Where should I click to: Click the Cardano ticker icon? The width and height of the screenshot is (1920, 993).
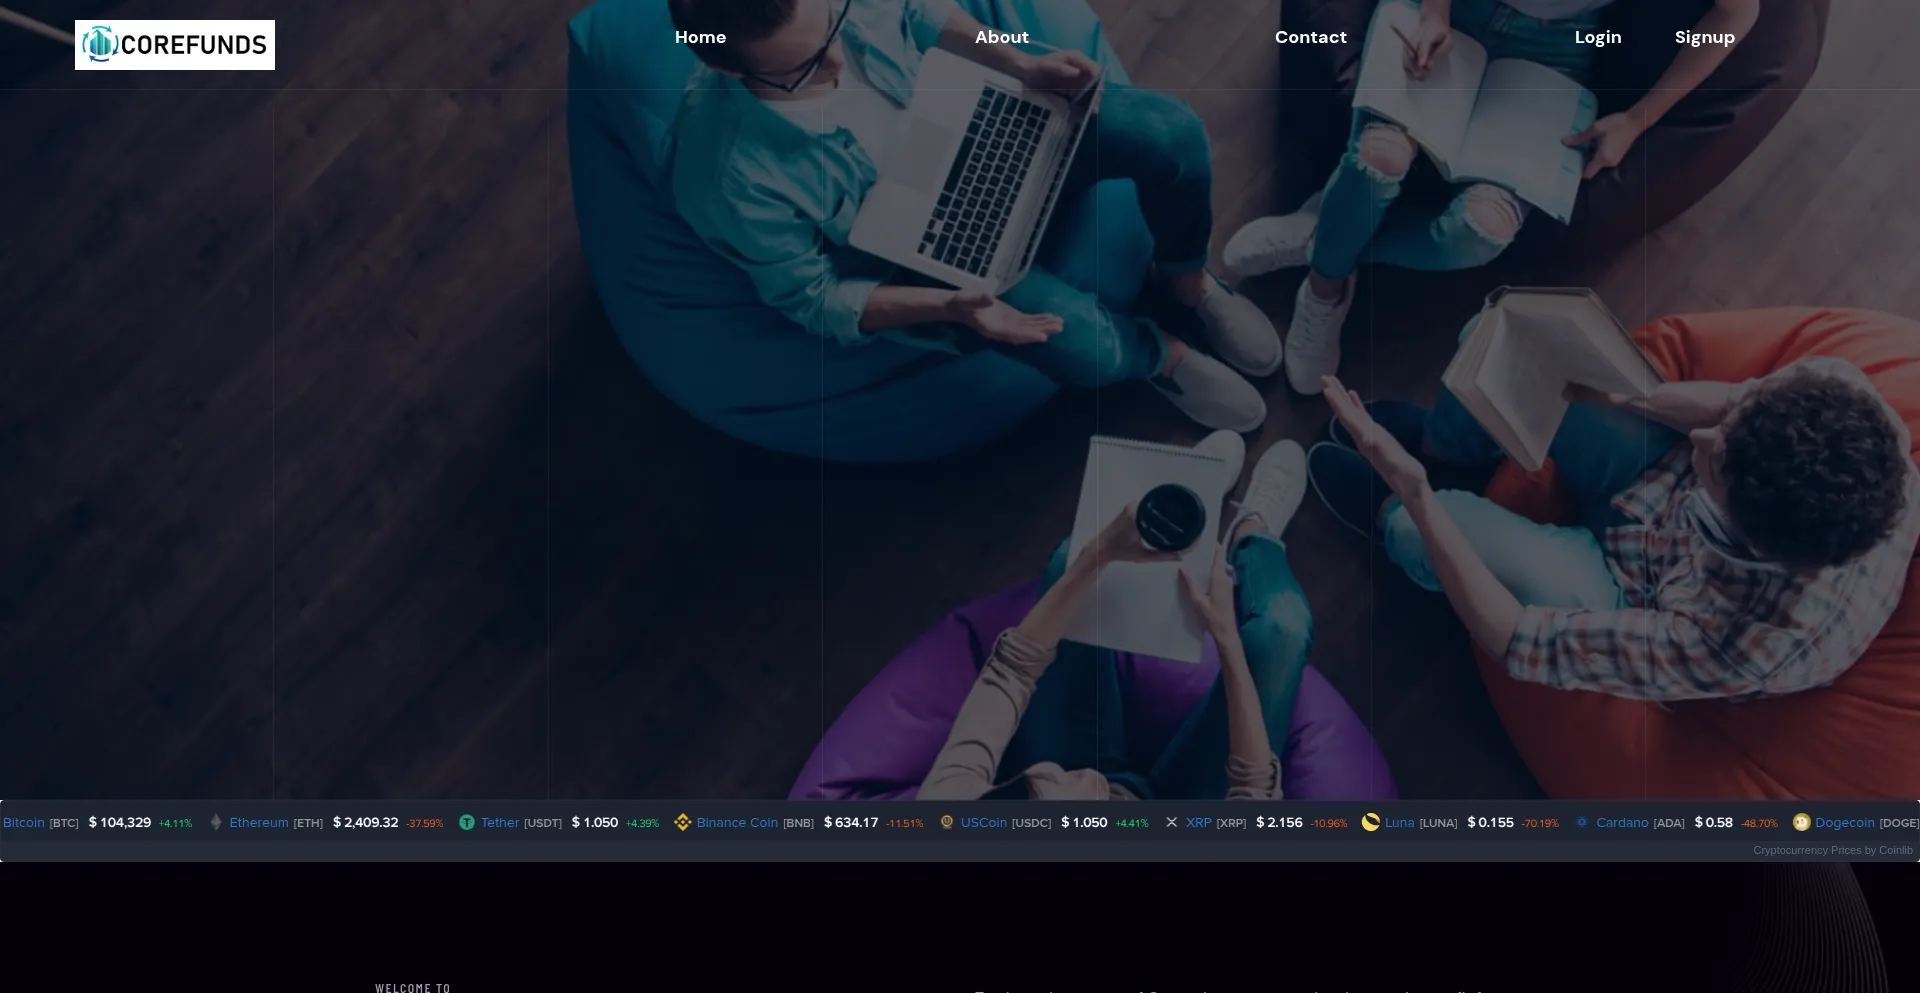pyautogui.click(x=1582, y=822)
